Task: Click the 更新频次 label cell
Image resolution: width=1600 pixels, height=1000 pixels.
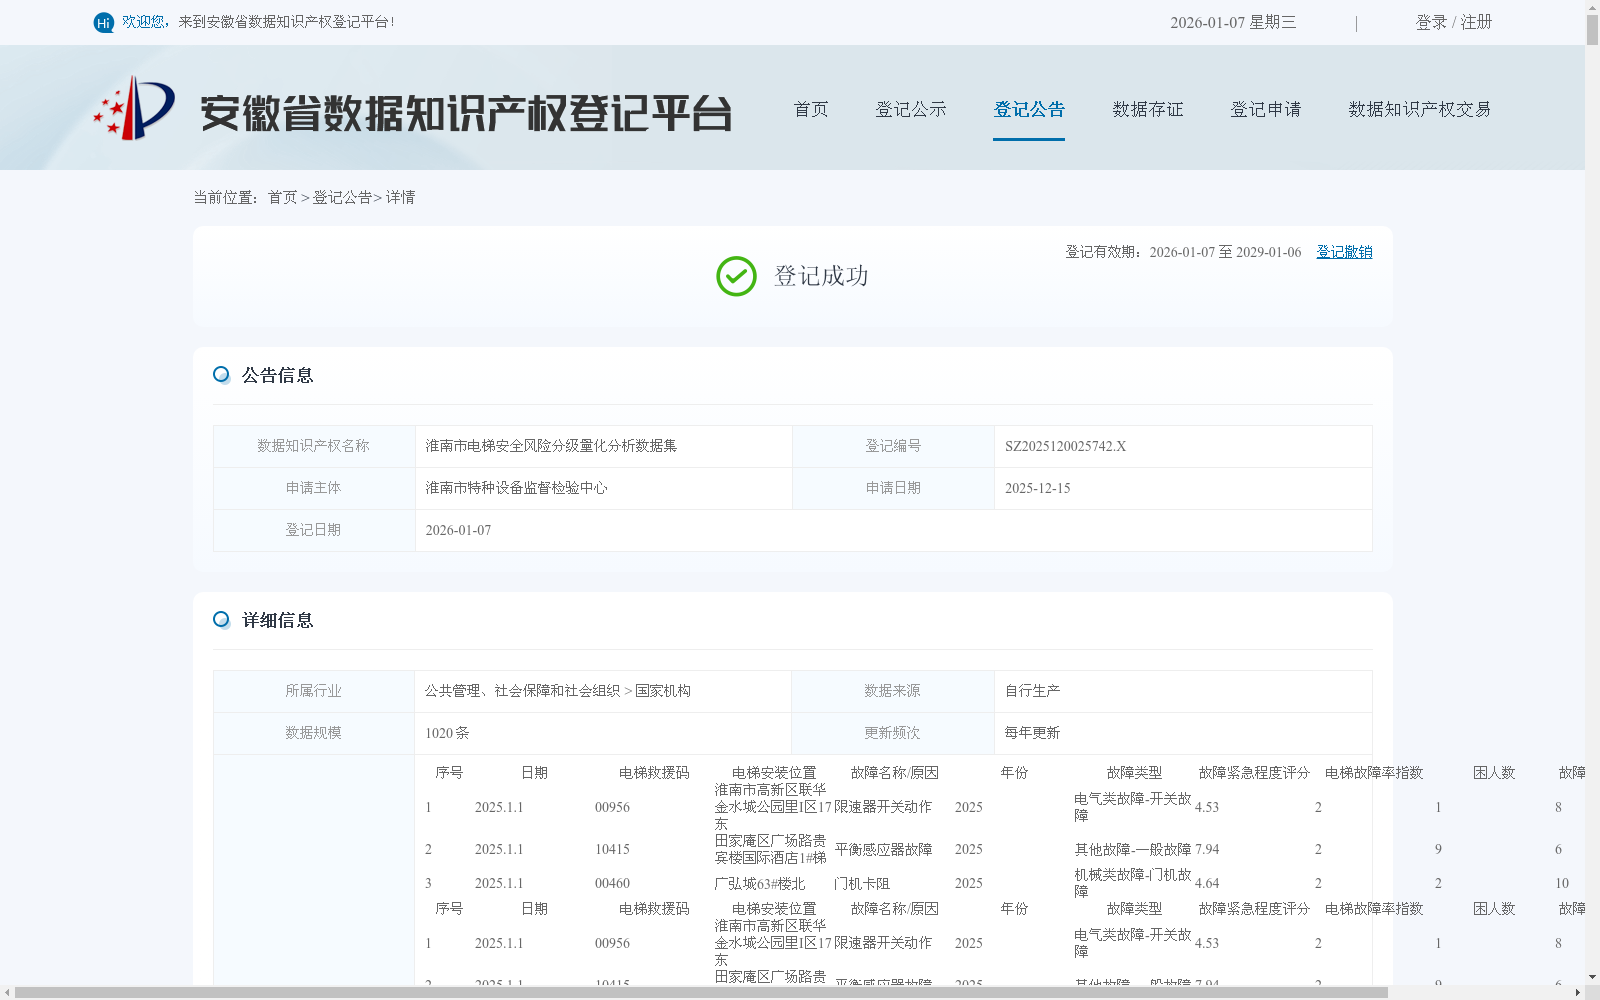Action: click(x=892, y=733)
